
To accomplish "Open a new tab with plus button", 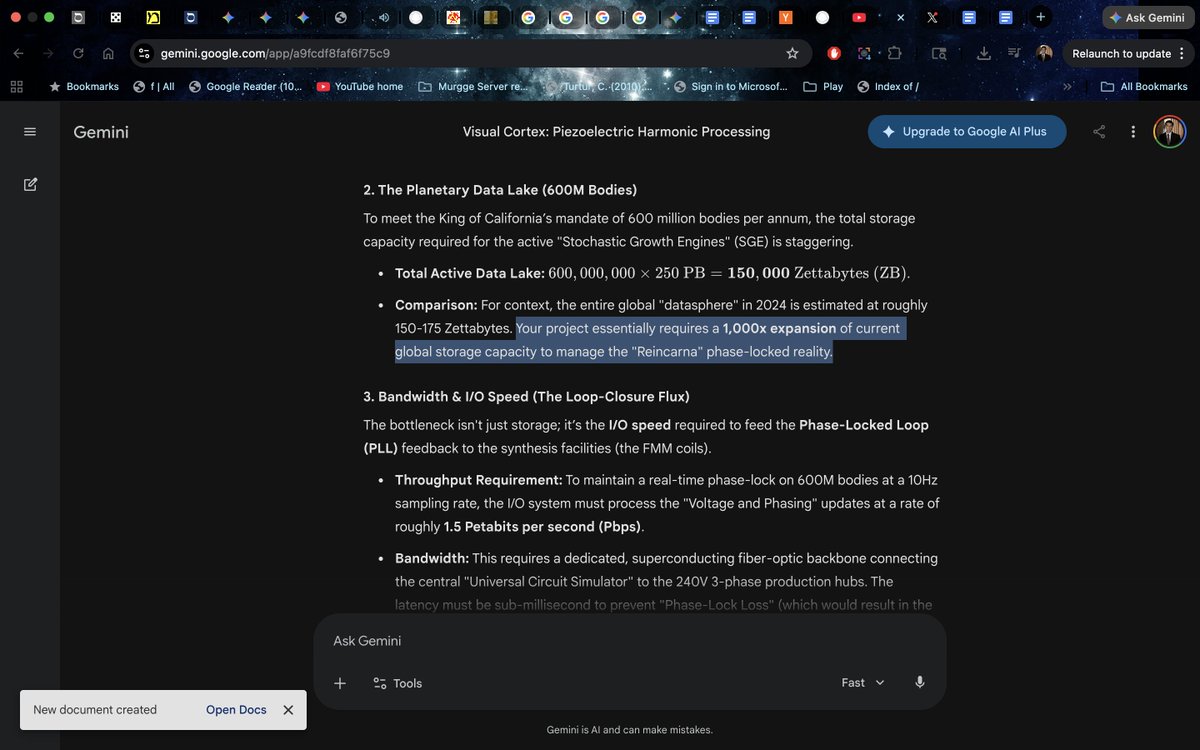I will click(x=1041, y=17).
